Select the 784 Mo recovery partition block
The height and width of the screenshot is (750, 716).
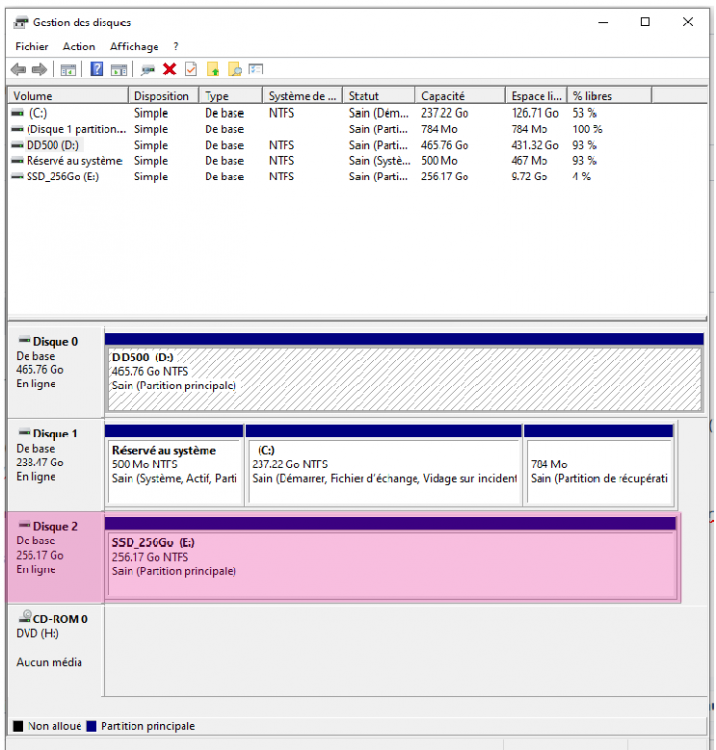[x=598, y=465]
